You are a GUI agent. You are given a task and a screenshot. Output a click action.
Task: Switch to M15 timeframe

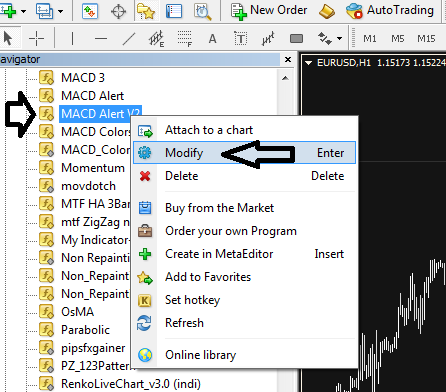426,39
